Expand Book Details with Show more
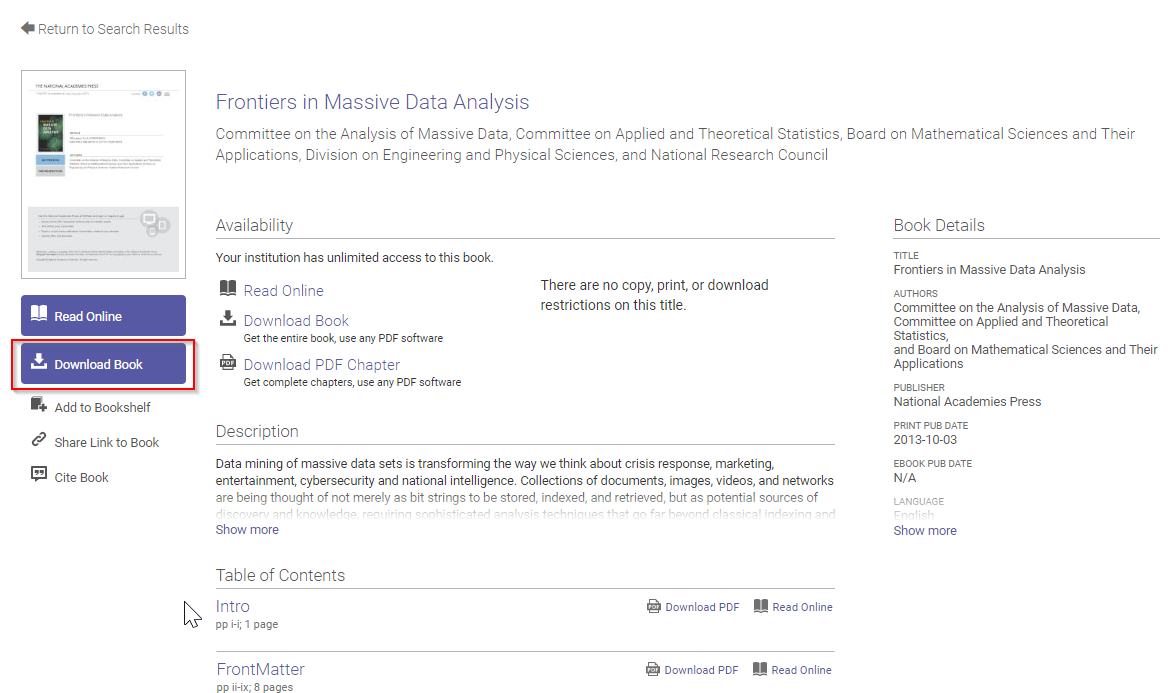This screenshot has height=693, width=1171. [x=925, y=530]
